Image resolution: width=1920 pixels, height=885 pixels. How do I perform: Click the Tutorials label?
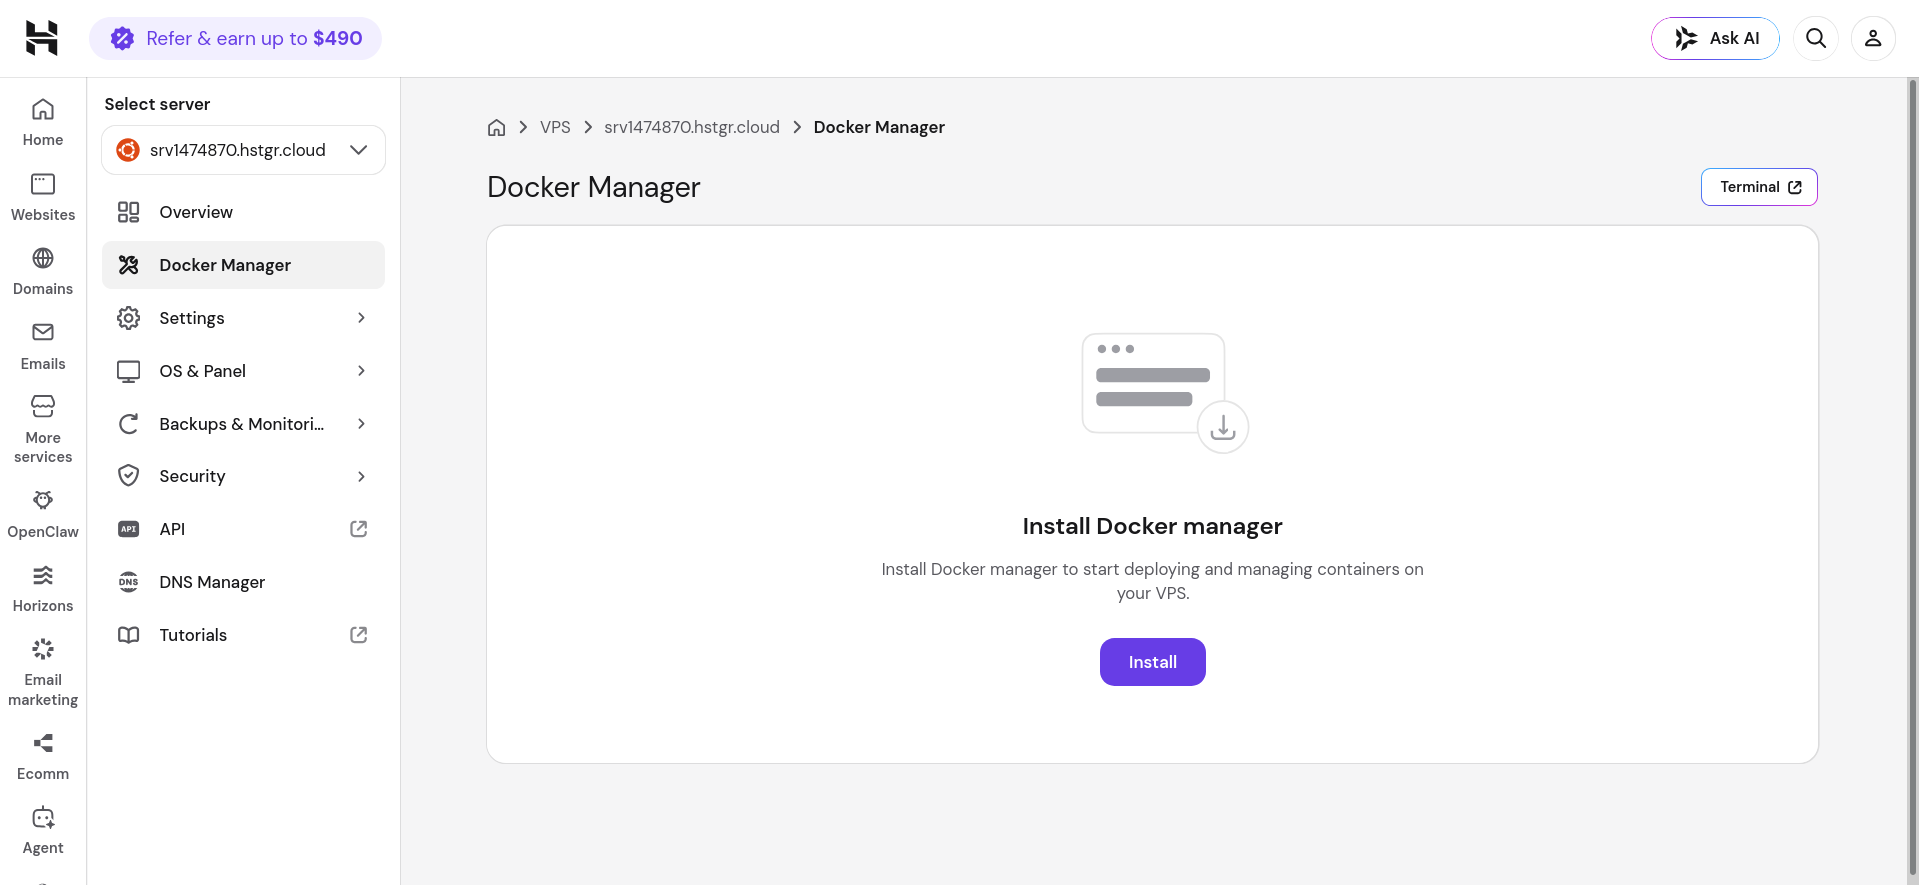(193, 635)
